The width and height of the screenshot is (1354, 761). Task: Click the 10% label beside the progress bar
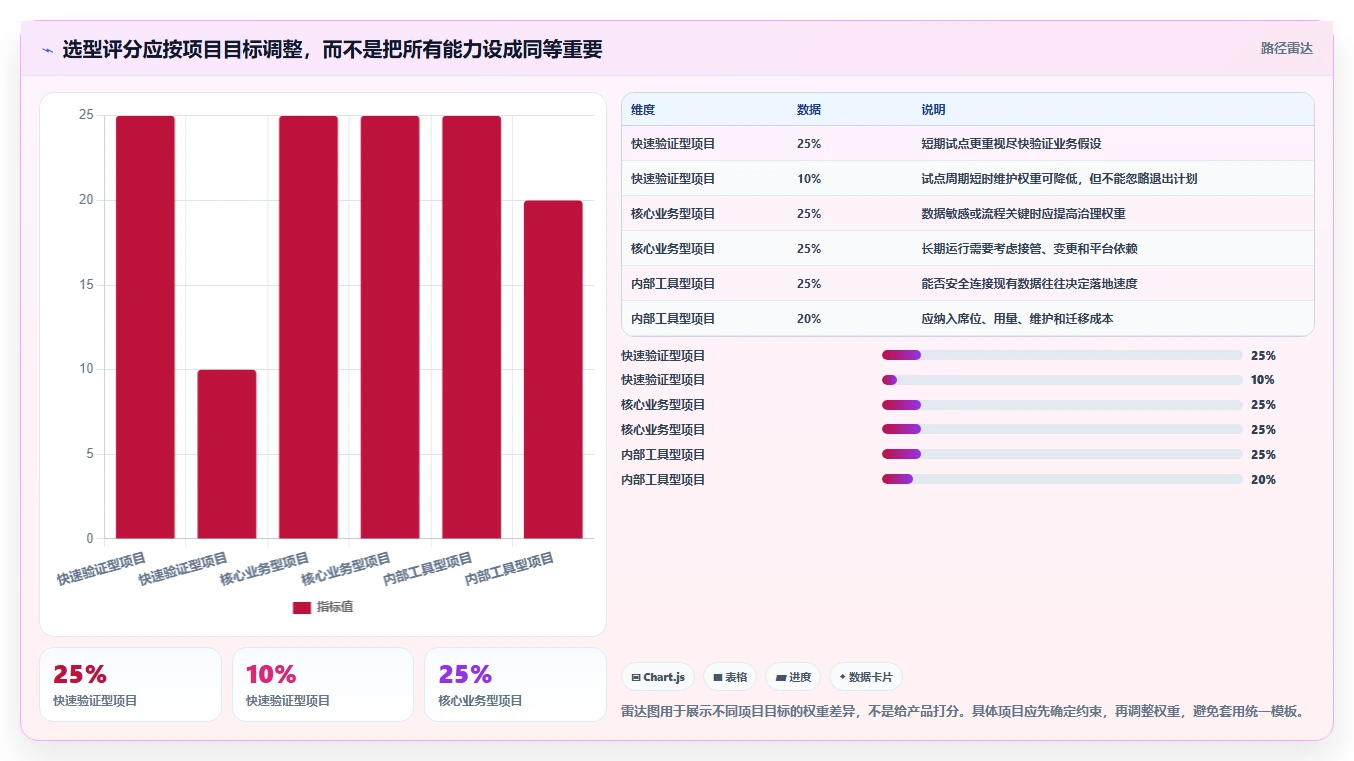[1262, 380]
